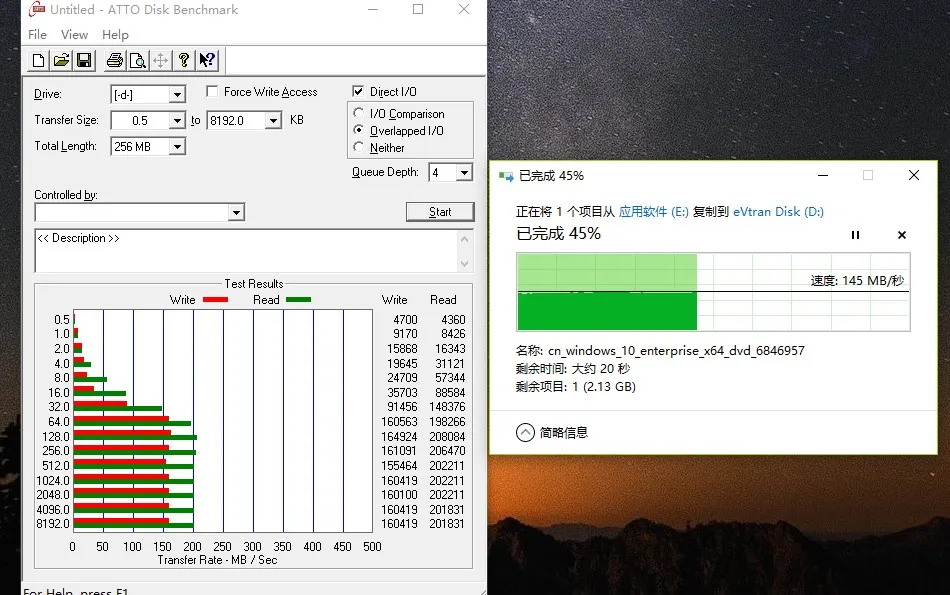Click the Save floppy disk icon
The width and height of the screenshot is (950, 595).
84,60
